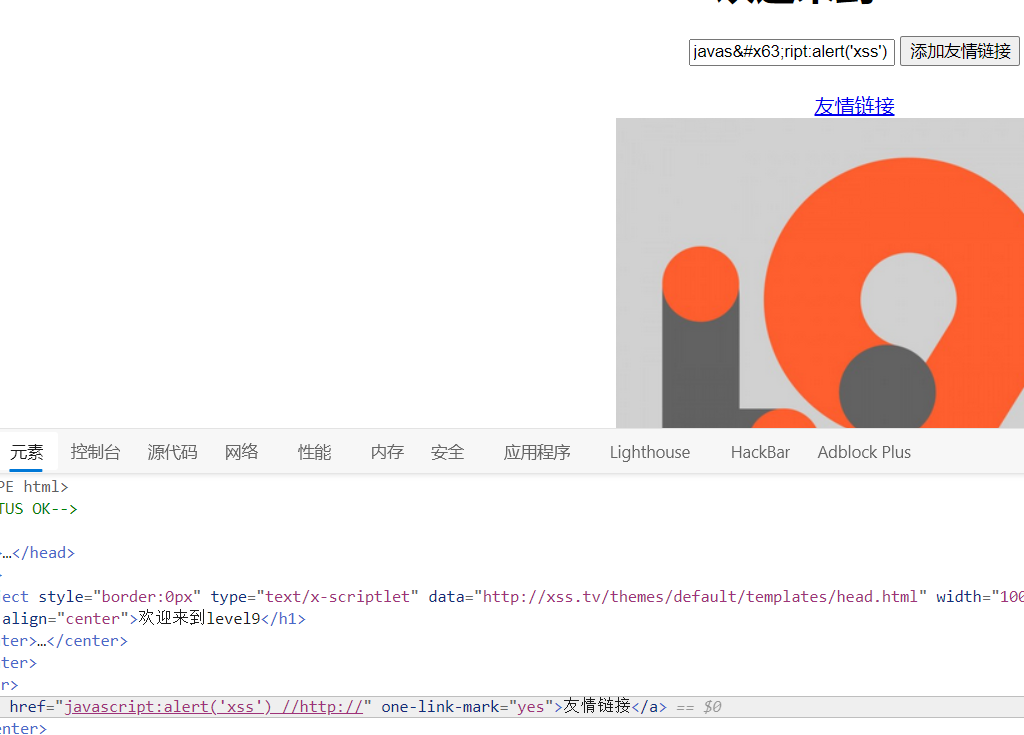Click the javascript:alert('xss') href value
The image size is (1024, 735).
coord(214,707)
